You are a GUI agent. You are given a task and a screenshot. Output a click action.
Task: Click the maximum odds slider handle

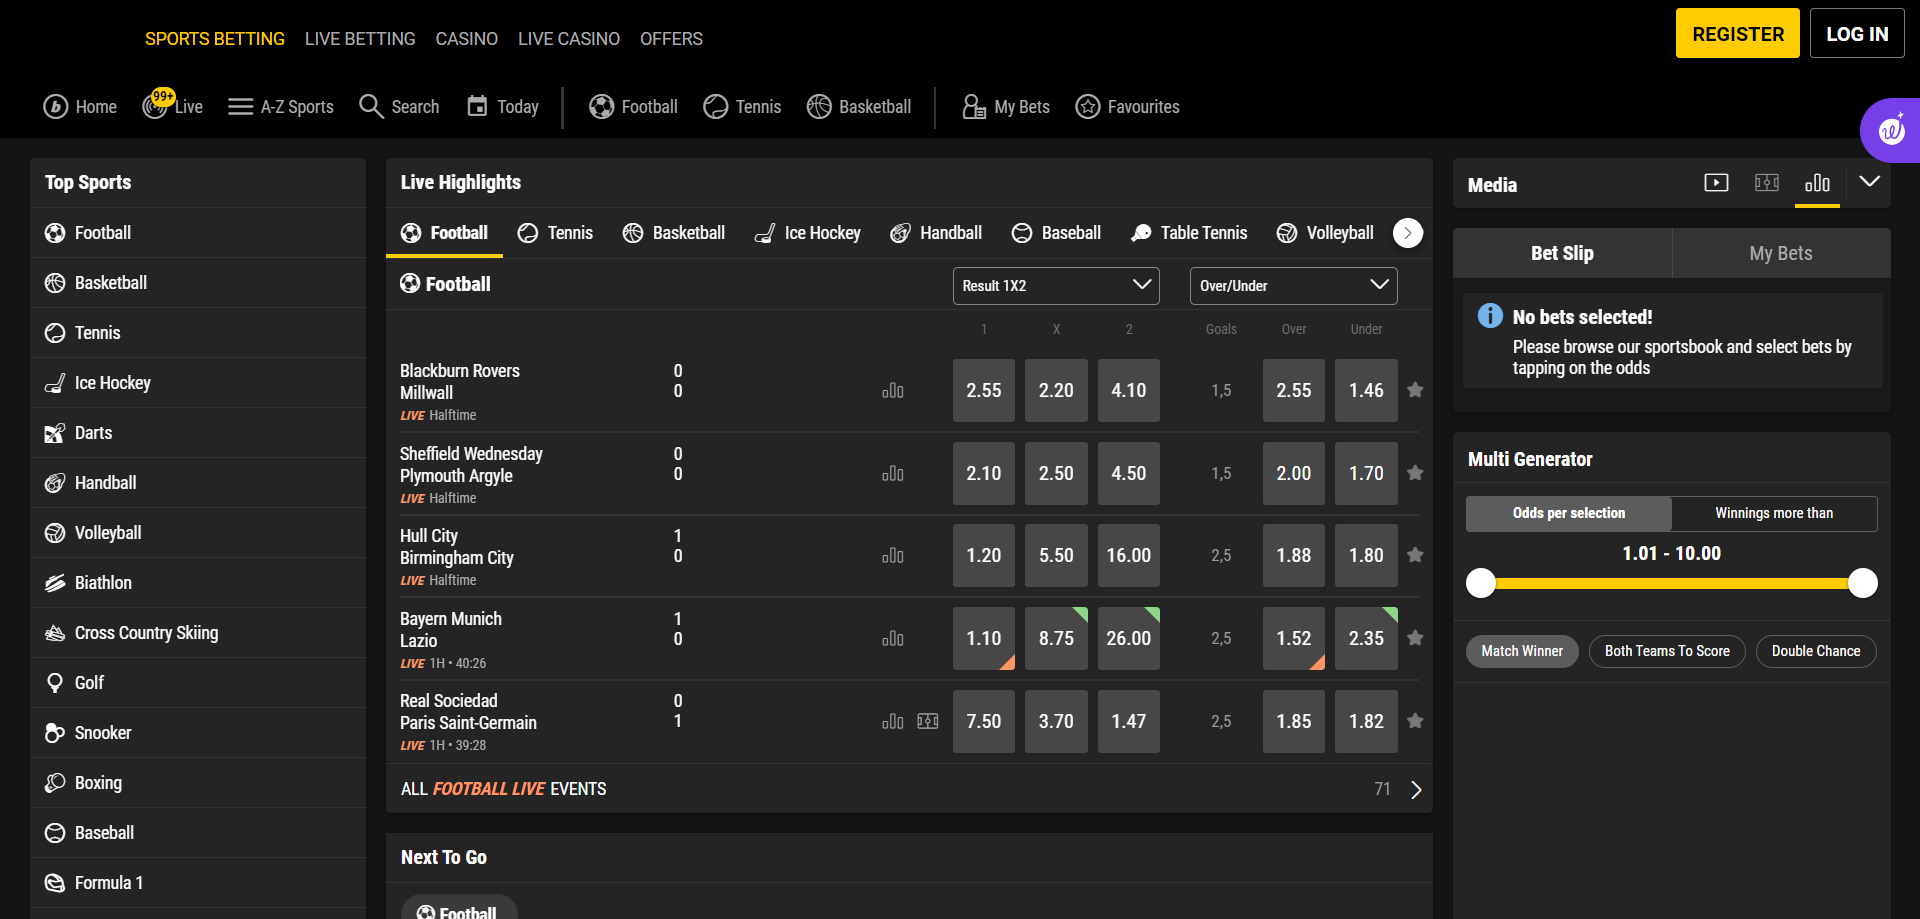coord(1863,583)
